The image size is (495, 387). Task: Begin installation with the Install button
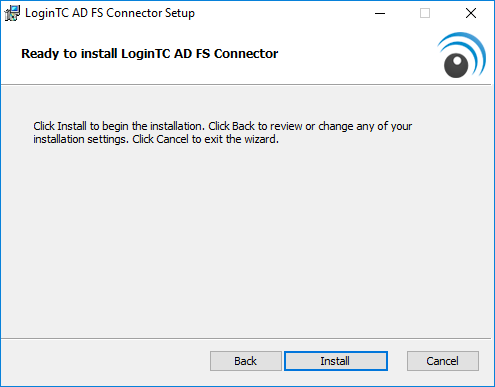point(336,361)
